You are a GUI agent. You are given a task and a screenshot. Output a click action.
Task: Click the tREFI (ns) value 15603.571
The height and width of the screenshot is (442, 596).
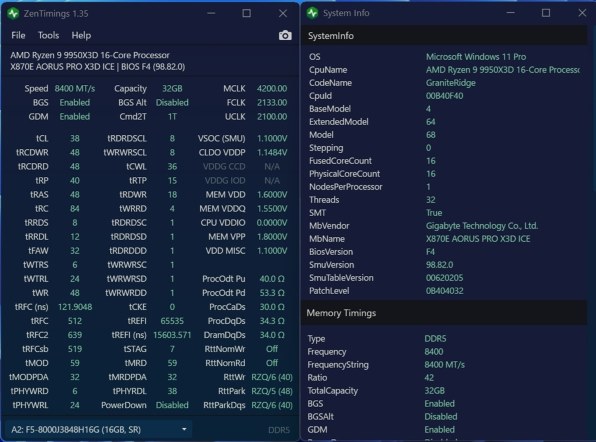tap(172, 335)
